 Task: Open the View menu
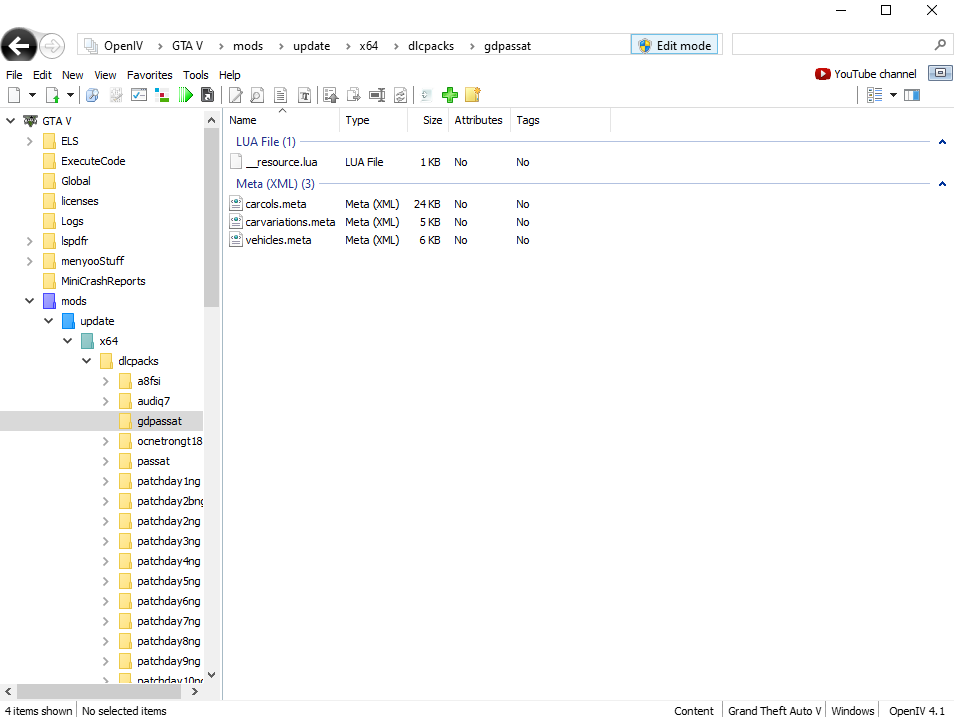(x=105, y=75)
